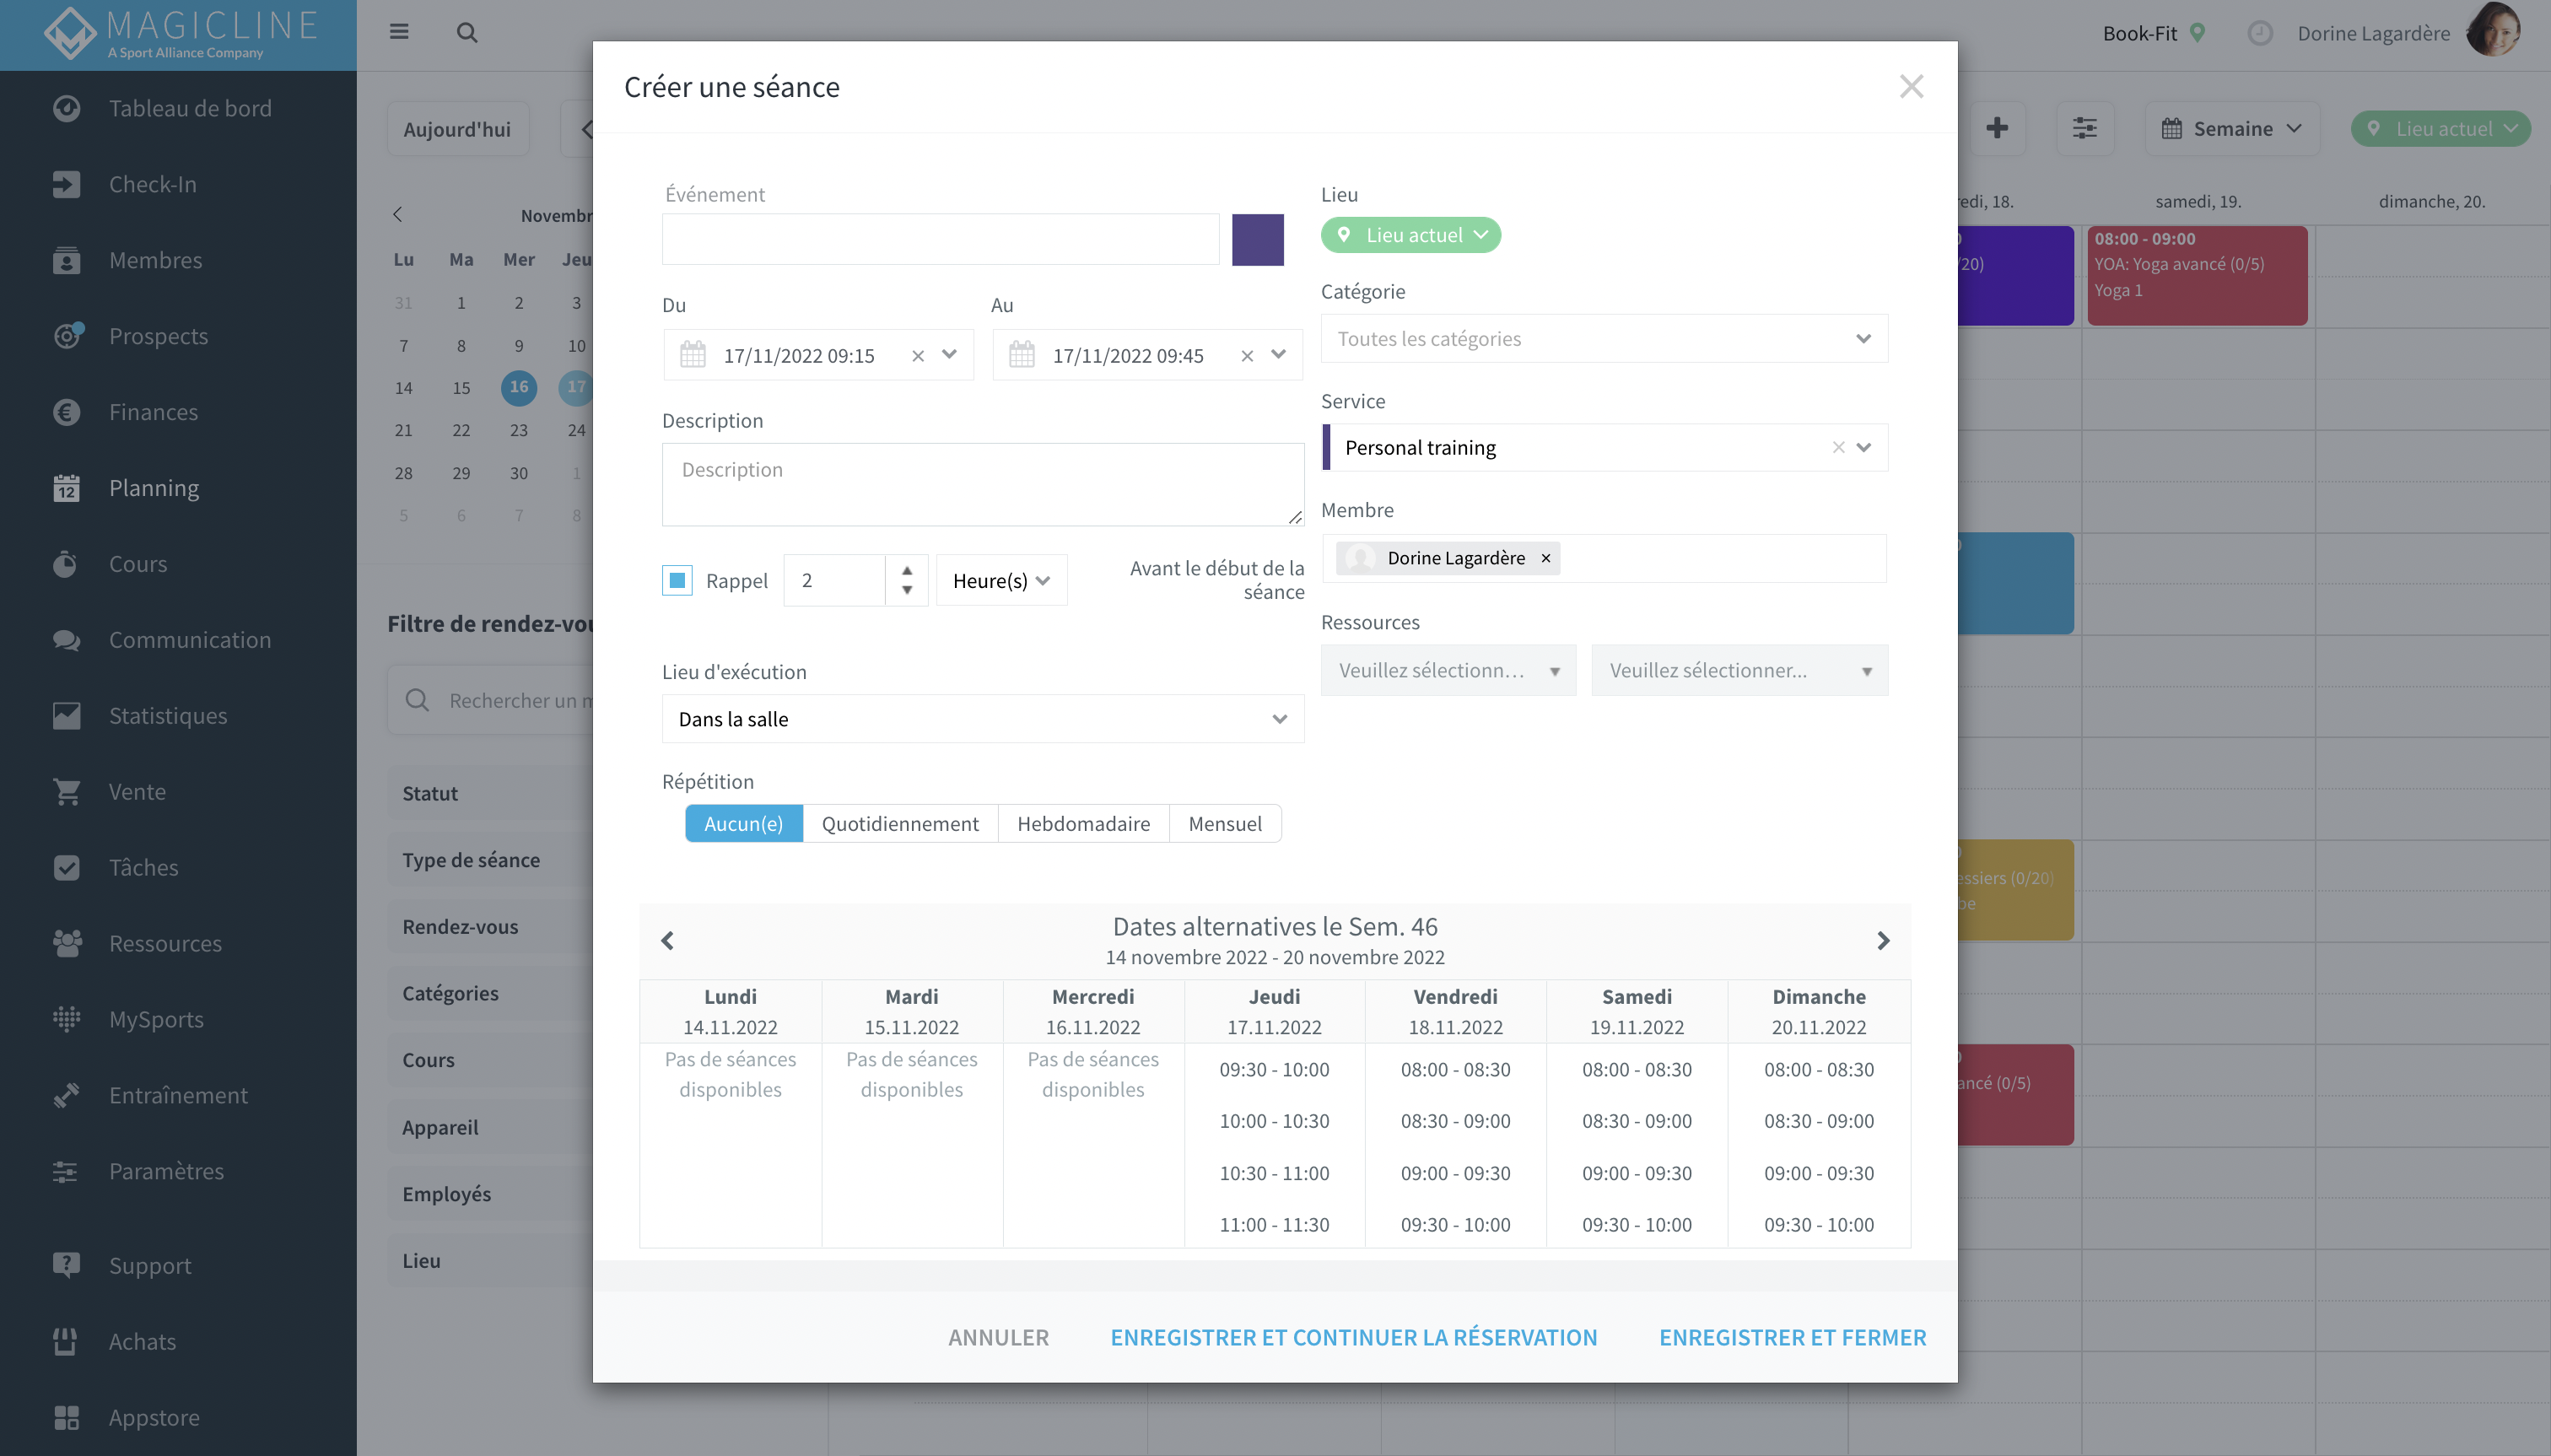Remove Dorine Lagardère member tag

tap(1546, 558)
